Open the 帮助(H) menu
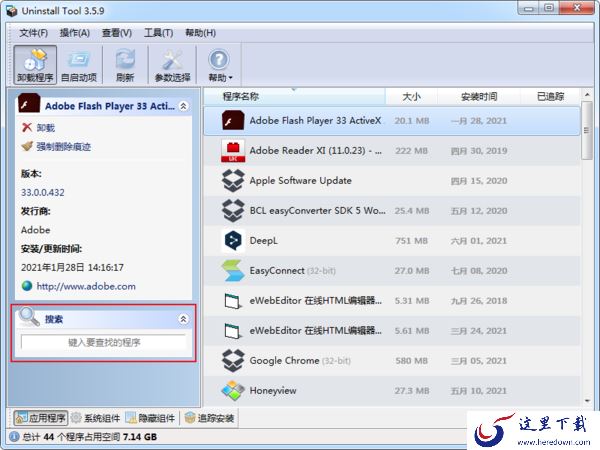This screenshot has width=600, height=450. tap(201, 33)
